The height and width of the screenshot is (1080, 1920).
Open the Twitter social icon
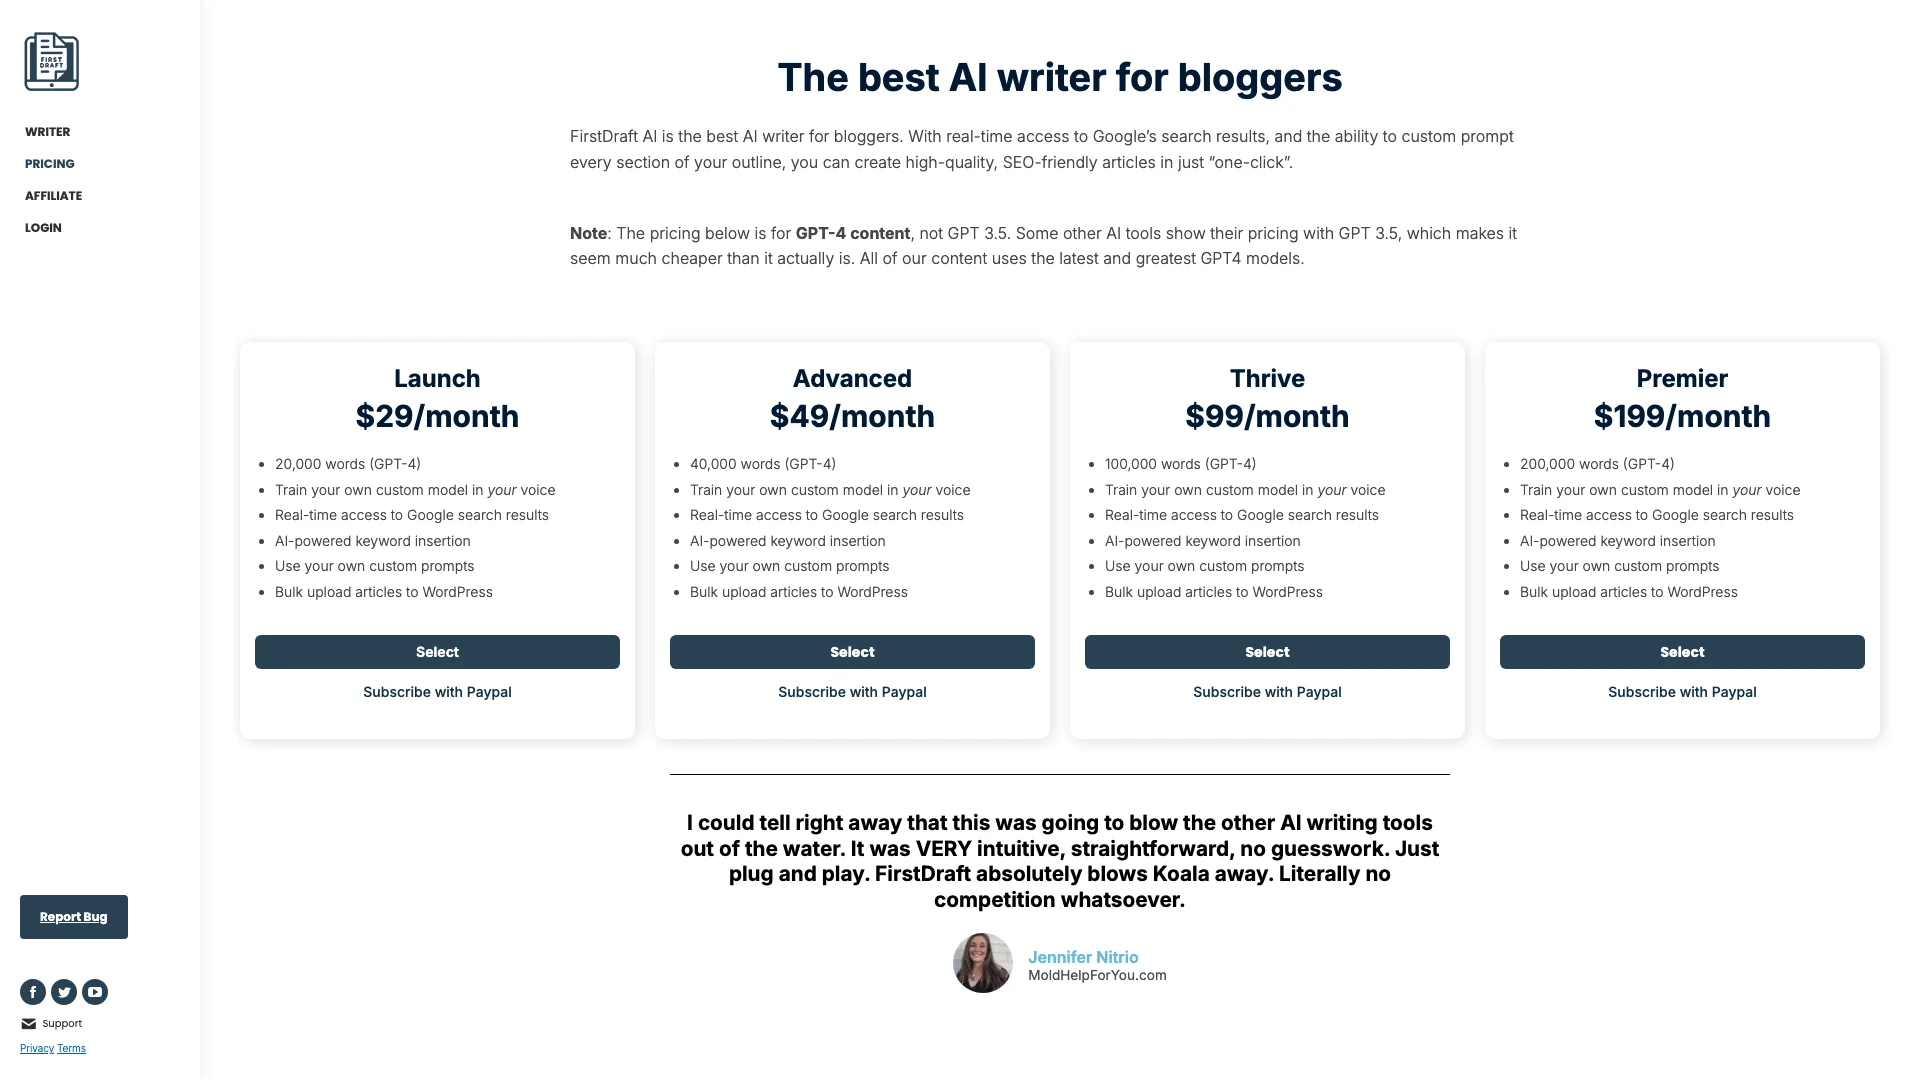pyautogui.click(x=63, y=992)
